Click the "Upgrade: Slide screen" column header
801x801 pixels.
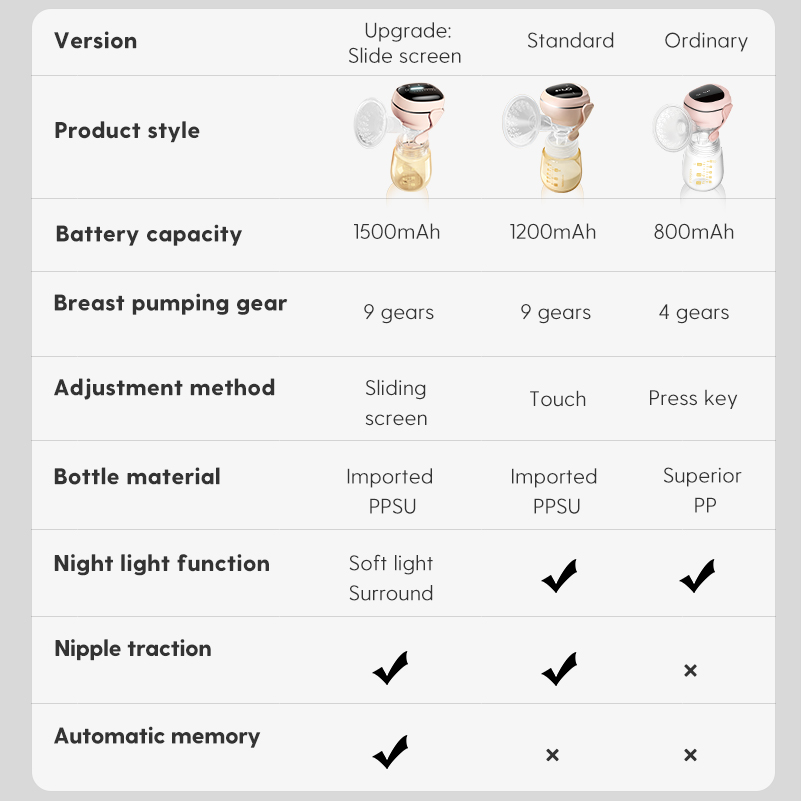pos(405,44)
